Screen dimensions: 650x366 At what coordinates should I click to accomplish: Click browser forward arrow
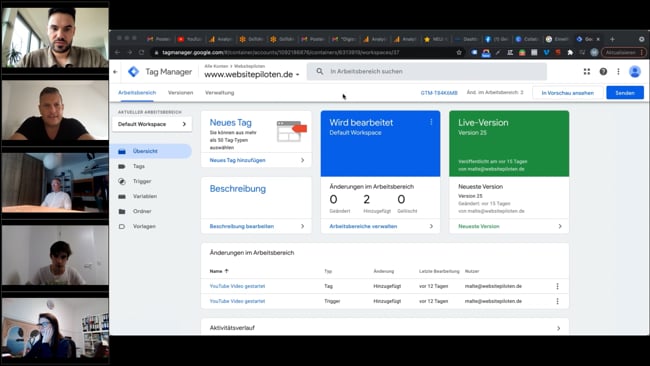pyautogui.click(x=129, y=52)
